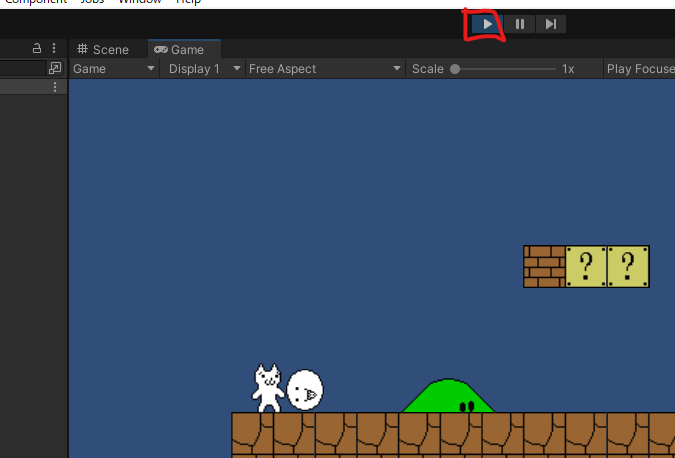Click the search field in the left panel
675x458 pixels.
23,68
